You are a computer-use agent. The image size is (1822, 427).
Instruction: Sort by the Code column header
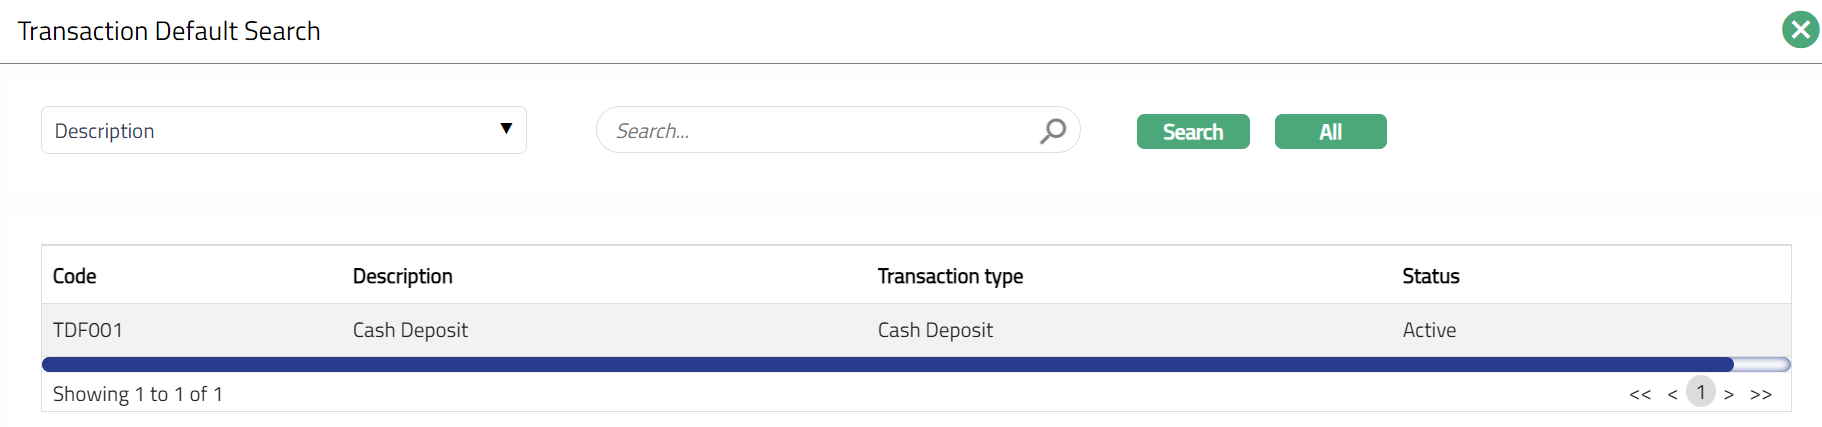[75, 276]
